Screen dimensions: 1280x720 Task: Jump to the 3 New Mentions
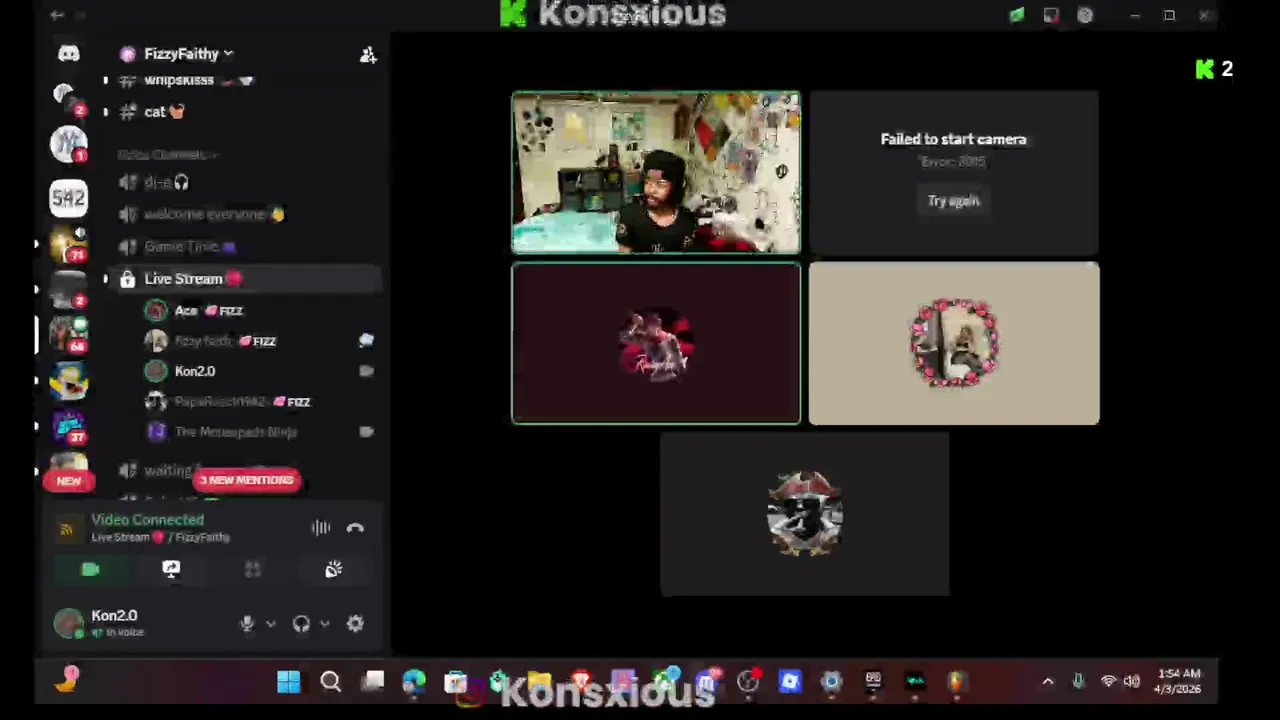[x=246, y=480]
